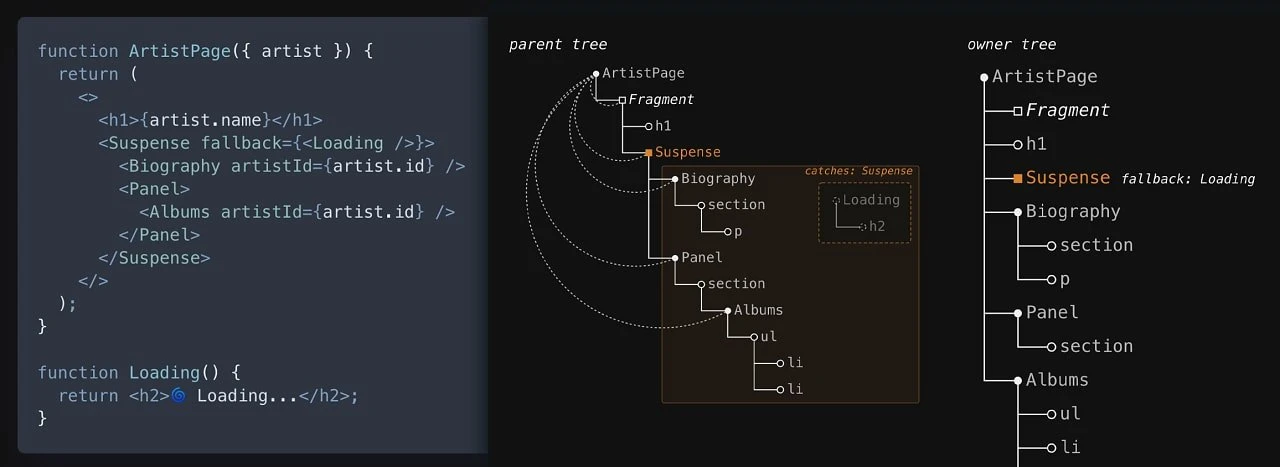Viewport: 1280px width, 467px height.
Task: Click the orange square marker beside Suspense in owner tree
Action: 1018,178
